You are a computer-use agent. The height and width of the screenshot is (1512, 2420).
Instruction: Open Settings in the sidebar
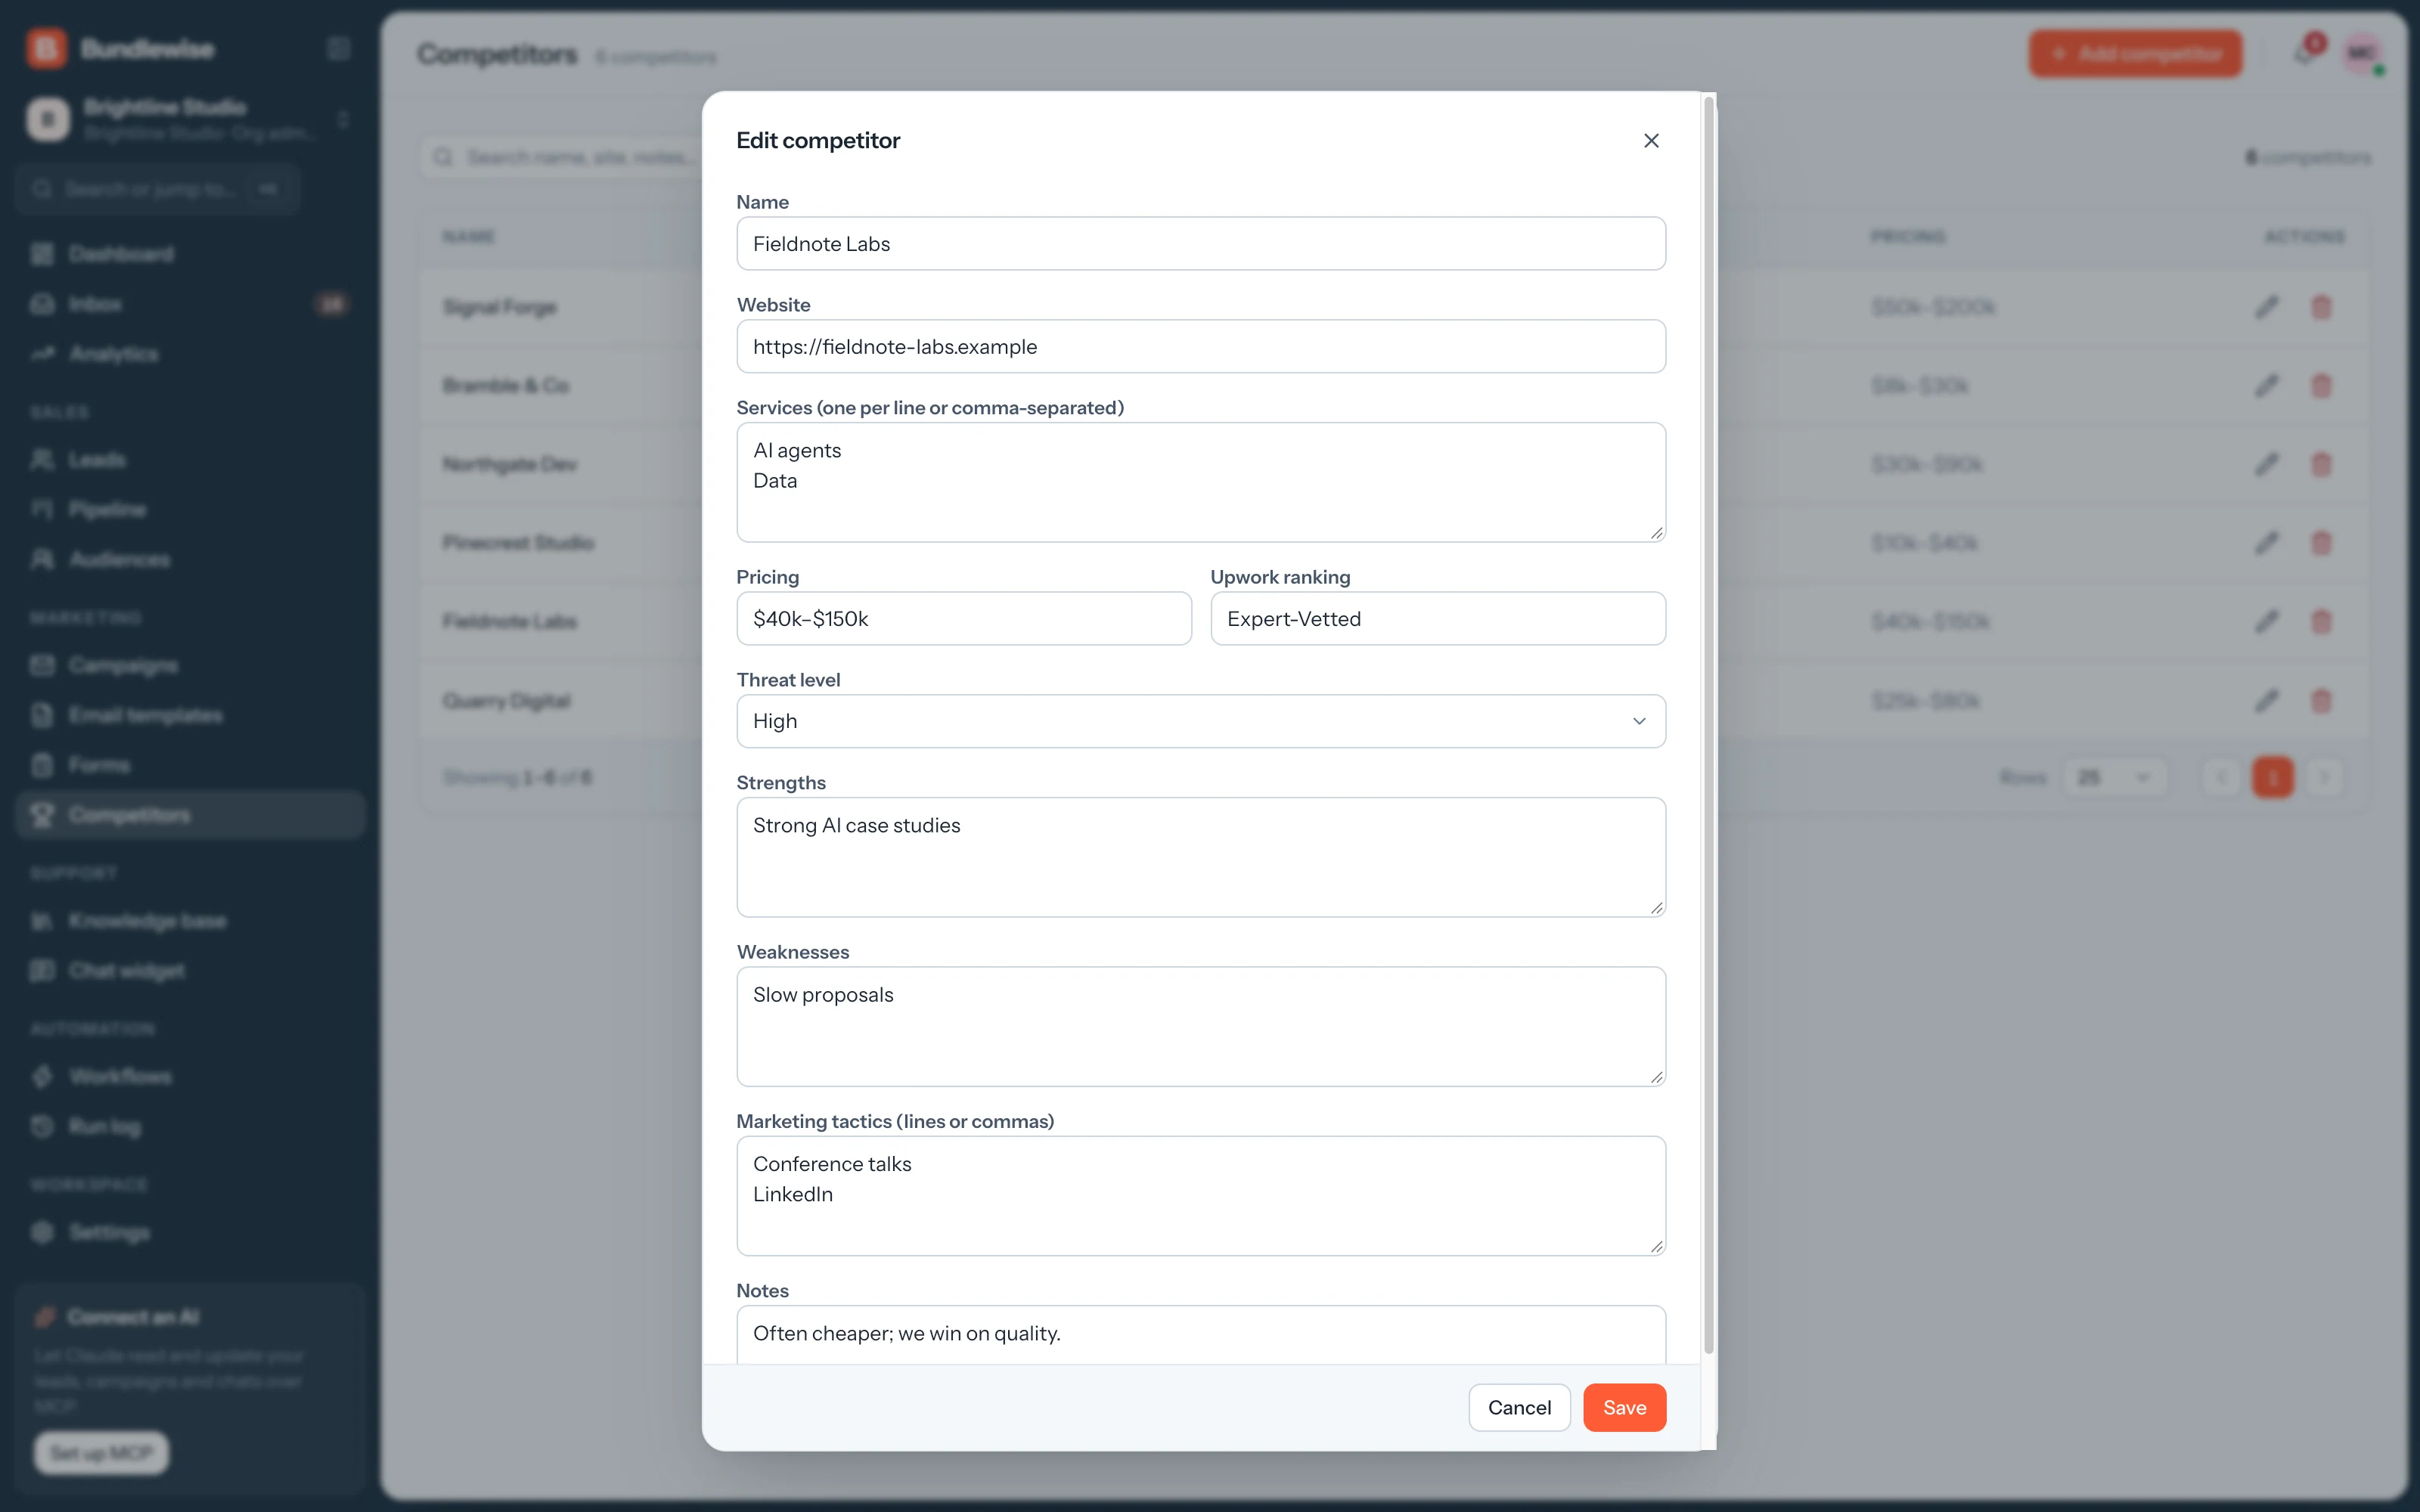(189, 1233)
